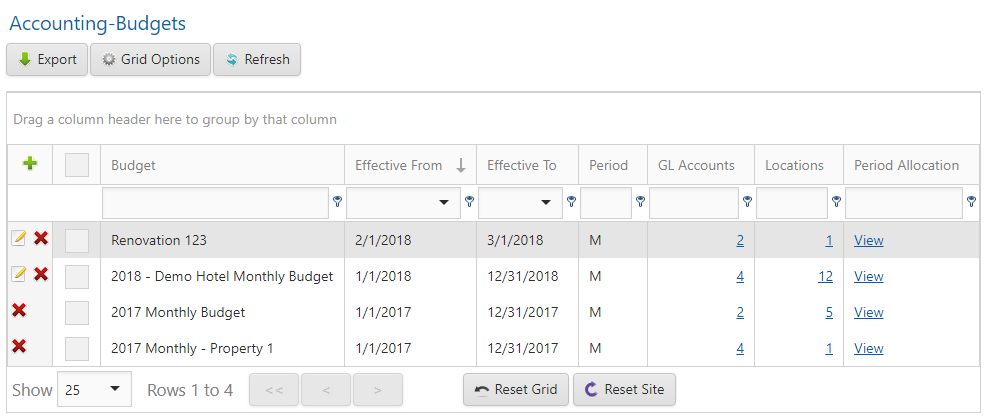Edit the Renovation 123 budget row
The width and height of the screenshot is (988, 420).
[x=19, y=239]
